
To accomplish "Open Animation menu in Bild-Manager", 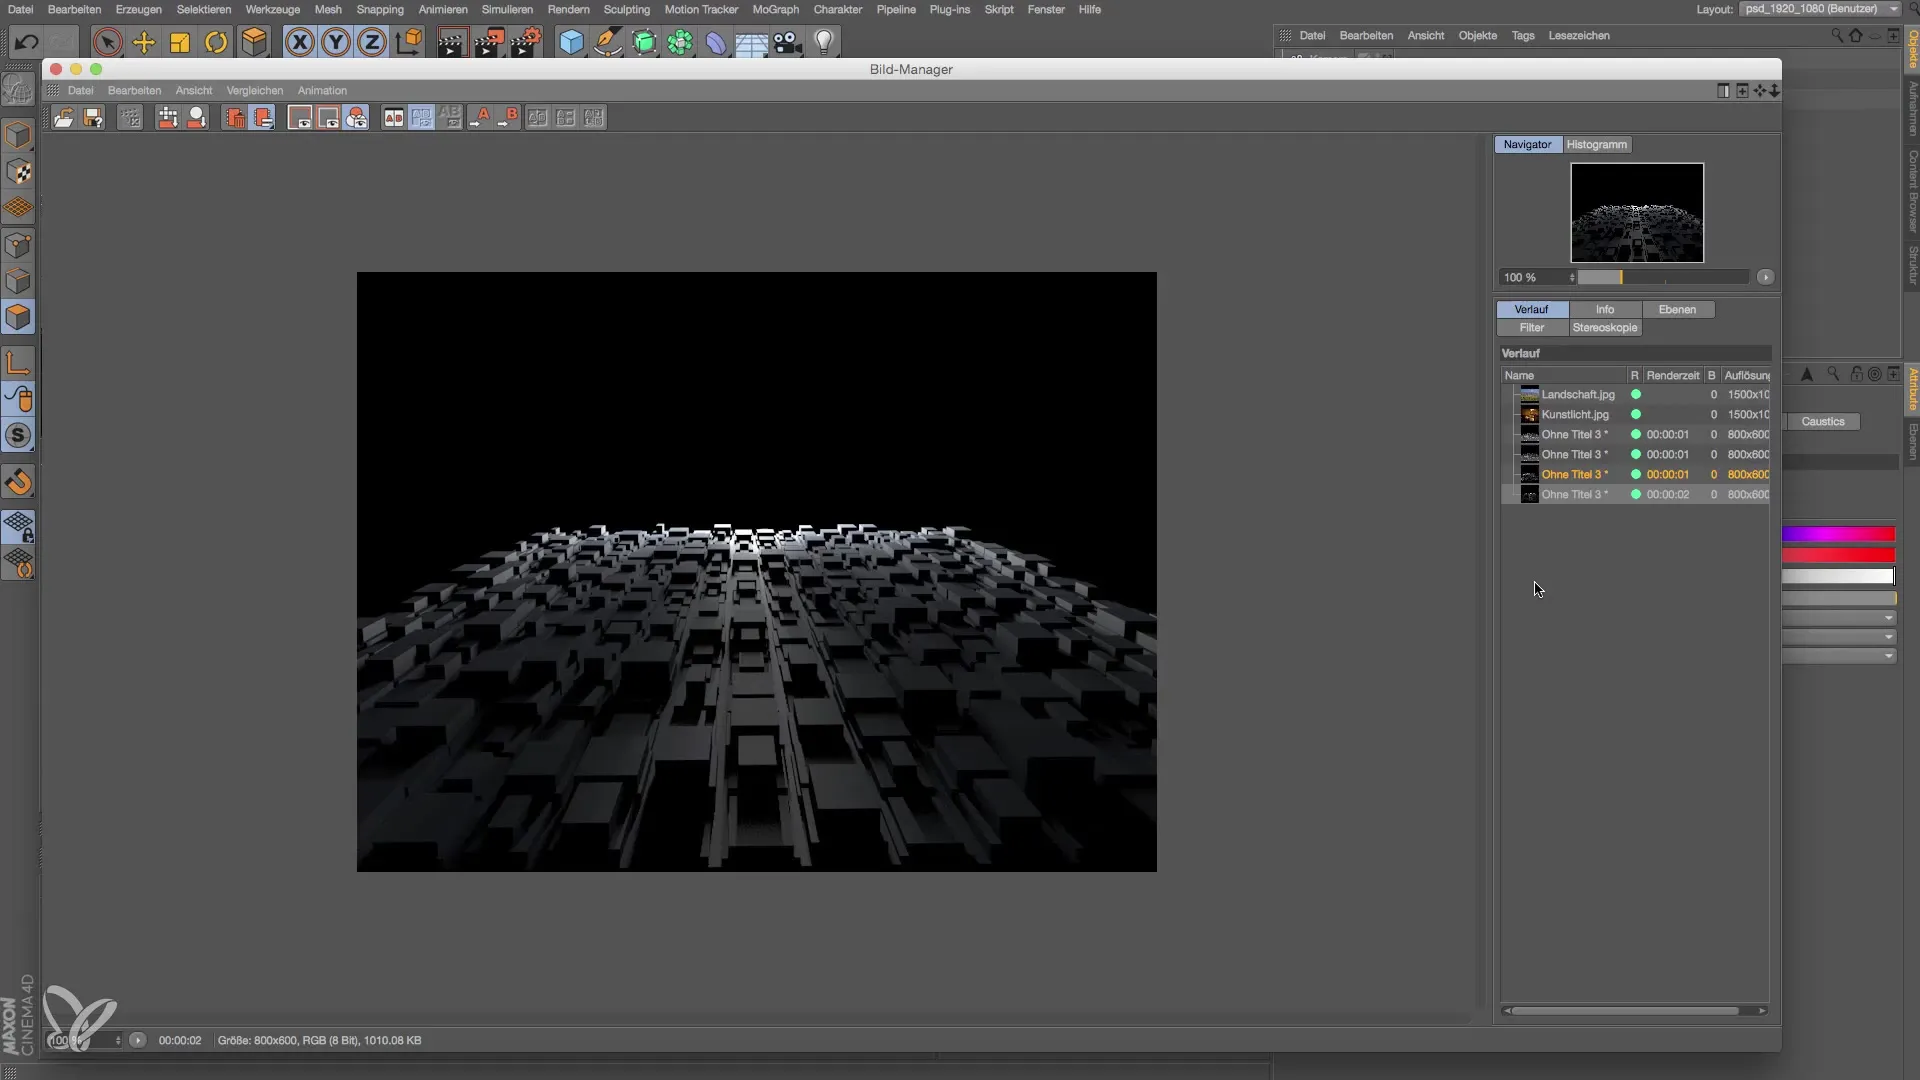I will tap(322, 90).
